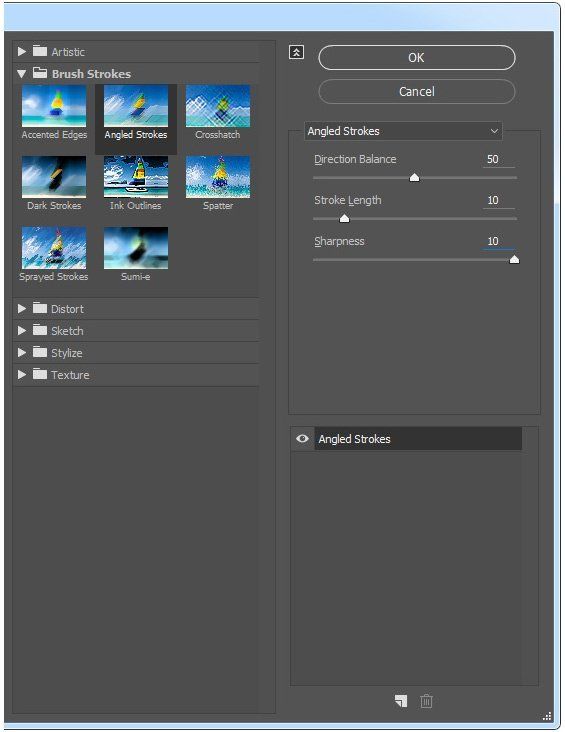The image size is (565, 732).
Task: Click the new effect layer icon
Action: [x=401, y=701]
